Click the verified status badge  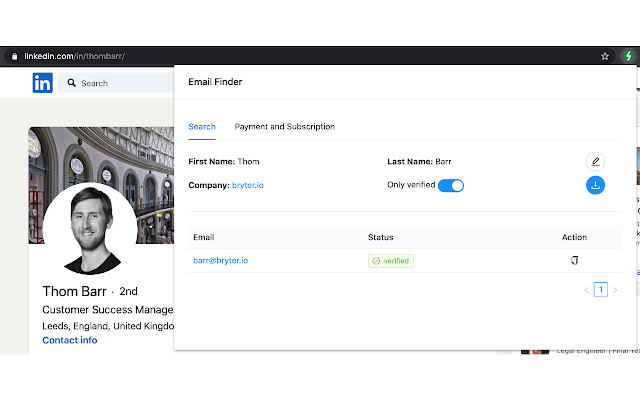(x=391, y=261)
